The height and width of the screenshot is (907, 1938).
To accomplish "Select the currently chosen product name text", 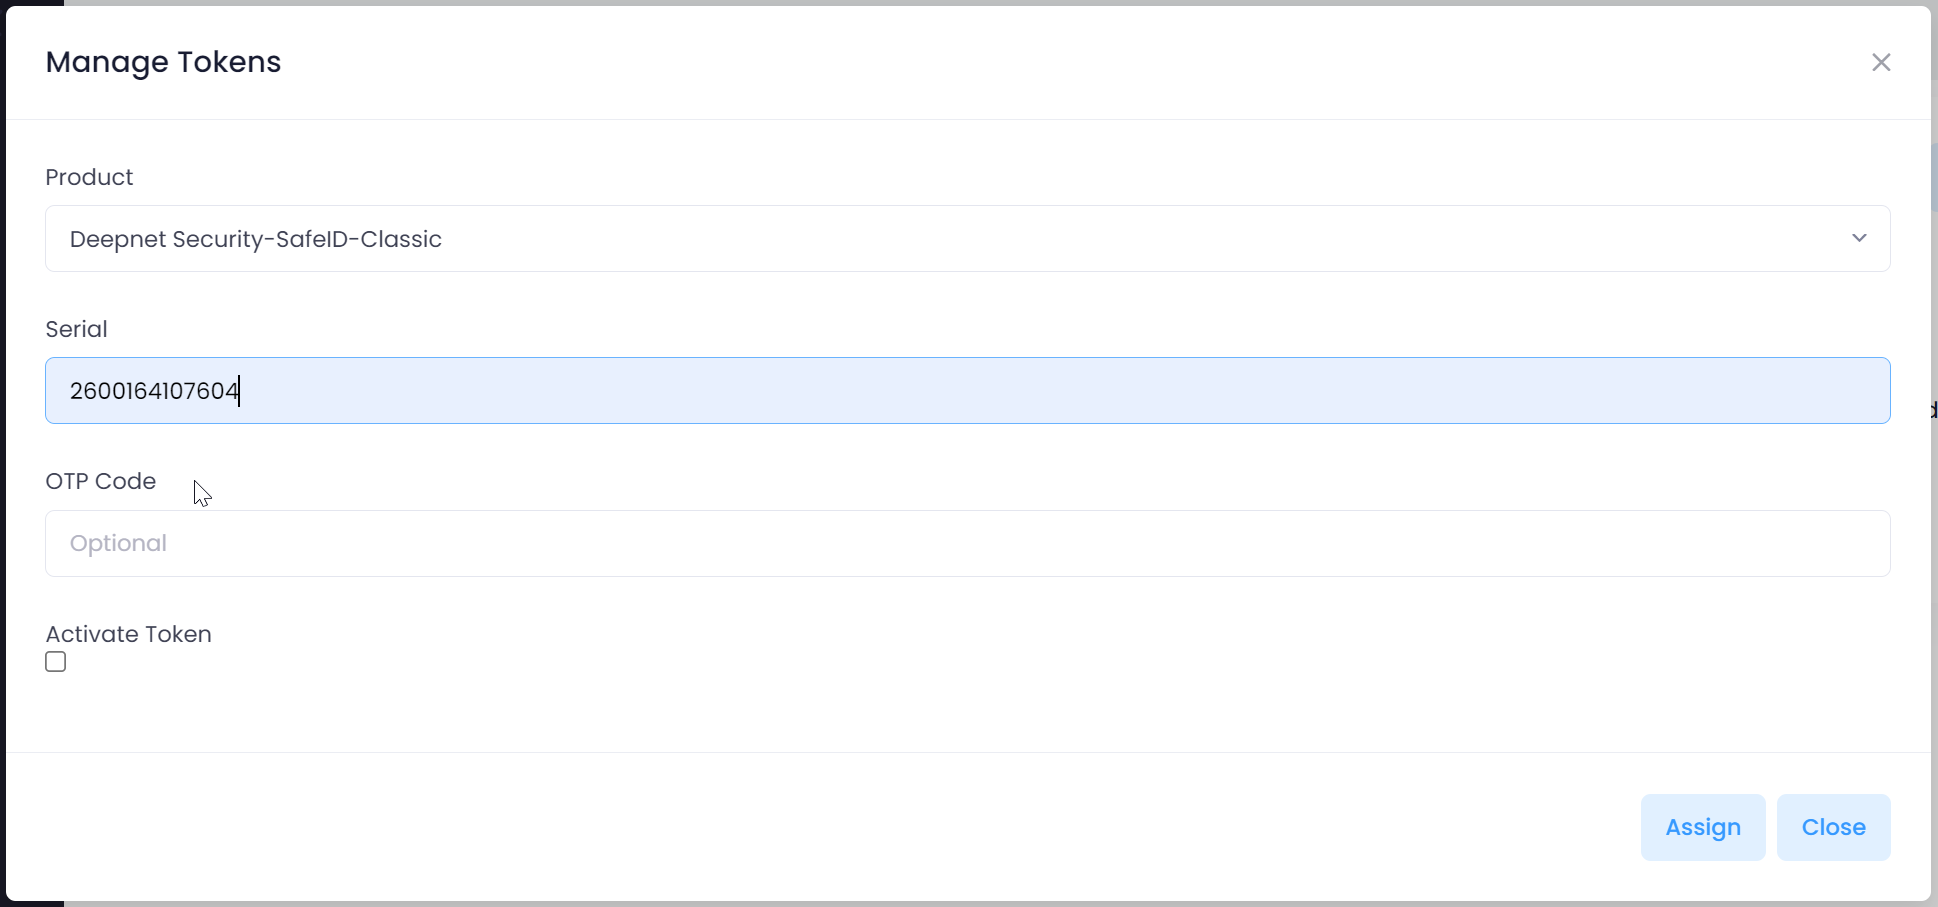I will pos(255,239).
